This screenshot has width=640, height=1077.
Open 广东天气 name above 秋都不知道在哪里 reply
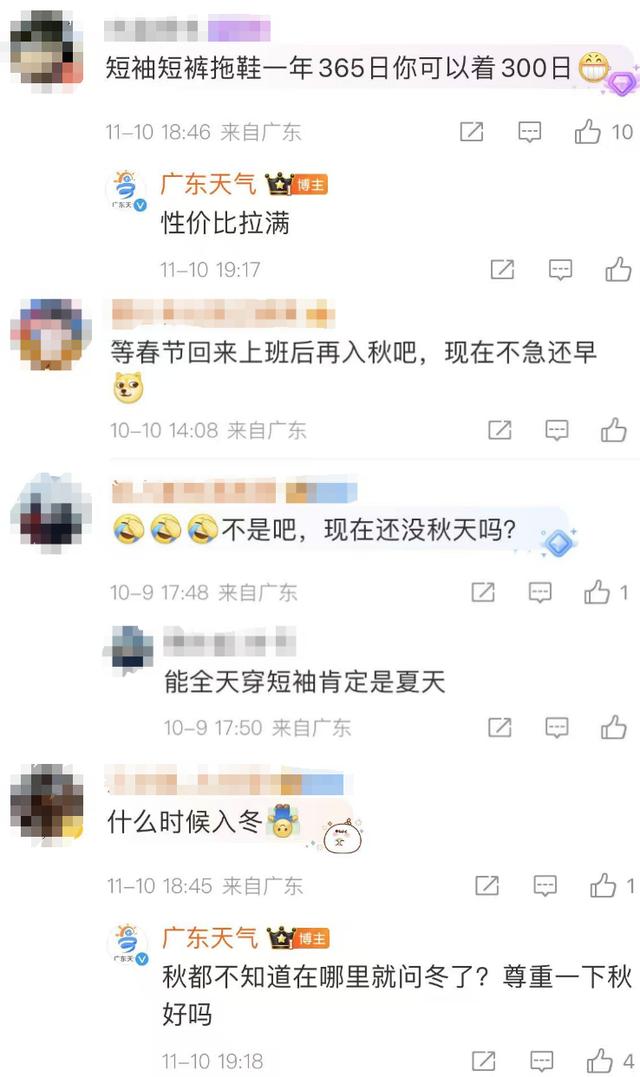point(210,938)
